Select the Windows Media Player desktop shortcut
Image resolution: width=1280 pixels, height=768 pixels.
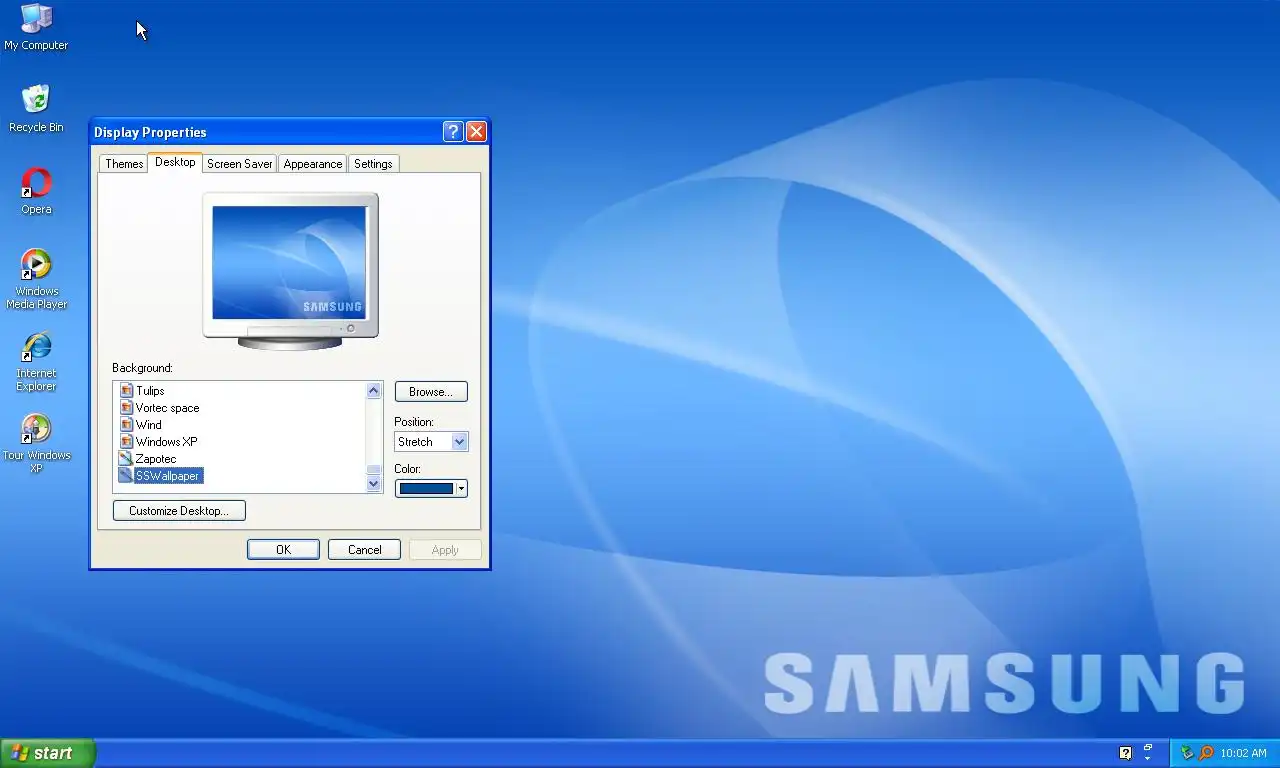(x=36, y=279)
